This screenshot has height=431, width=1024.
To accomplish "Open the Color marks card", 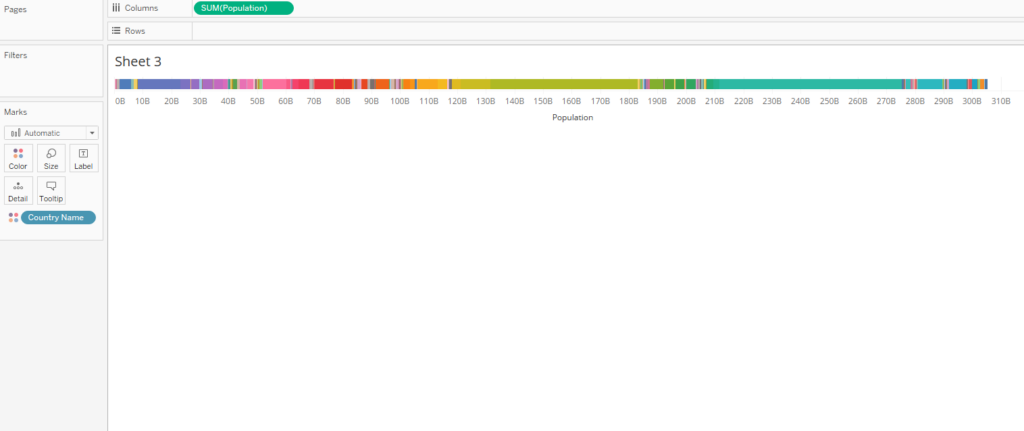I will coord(18,158).
